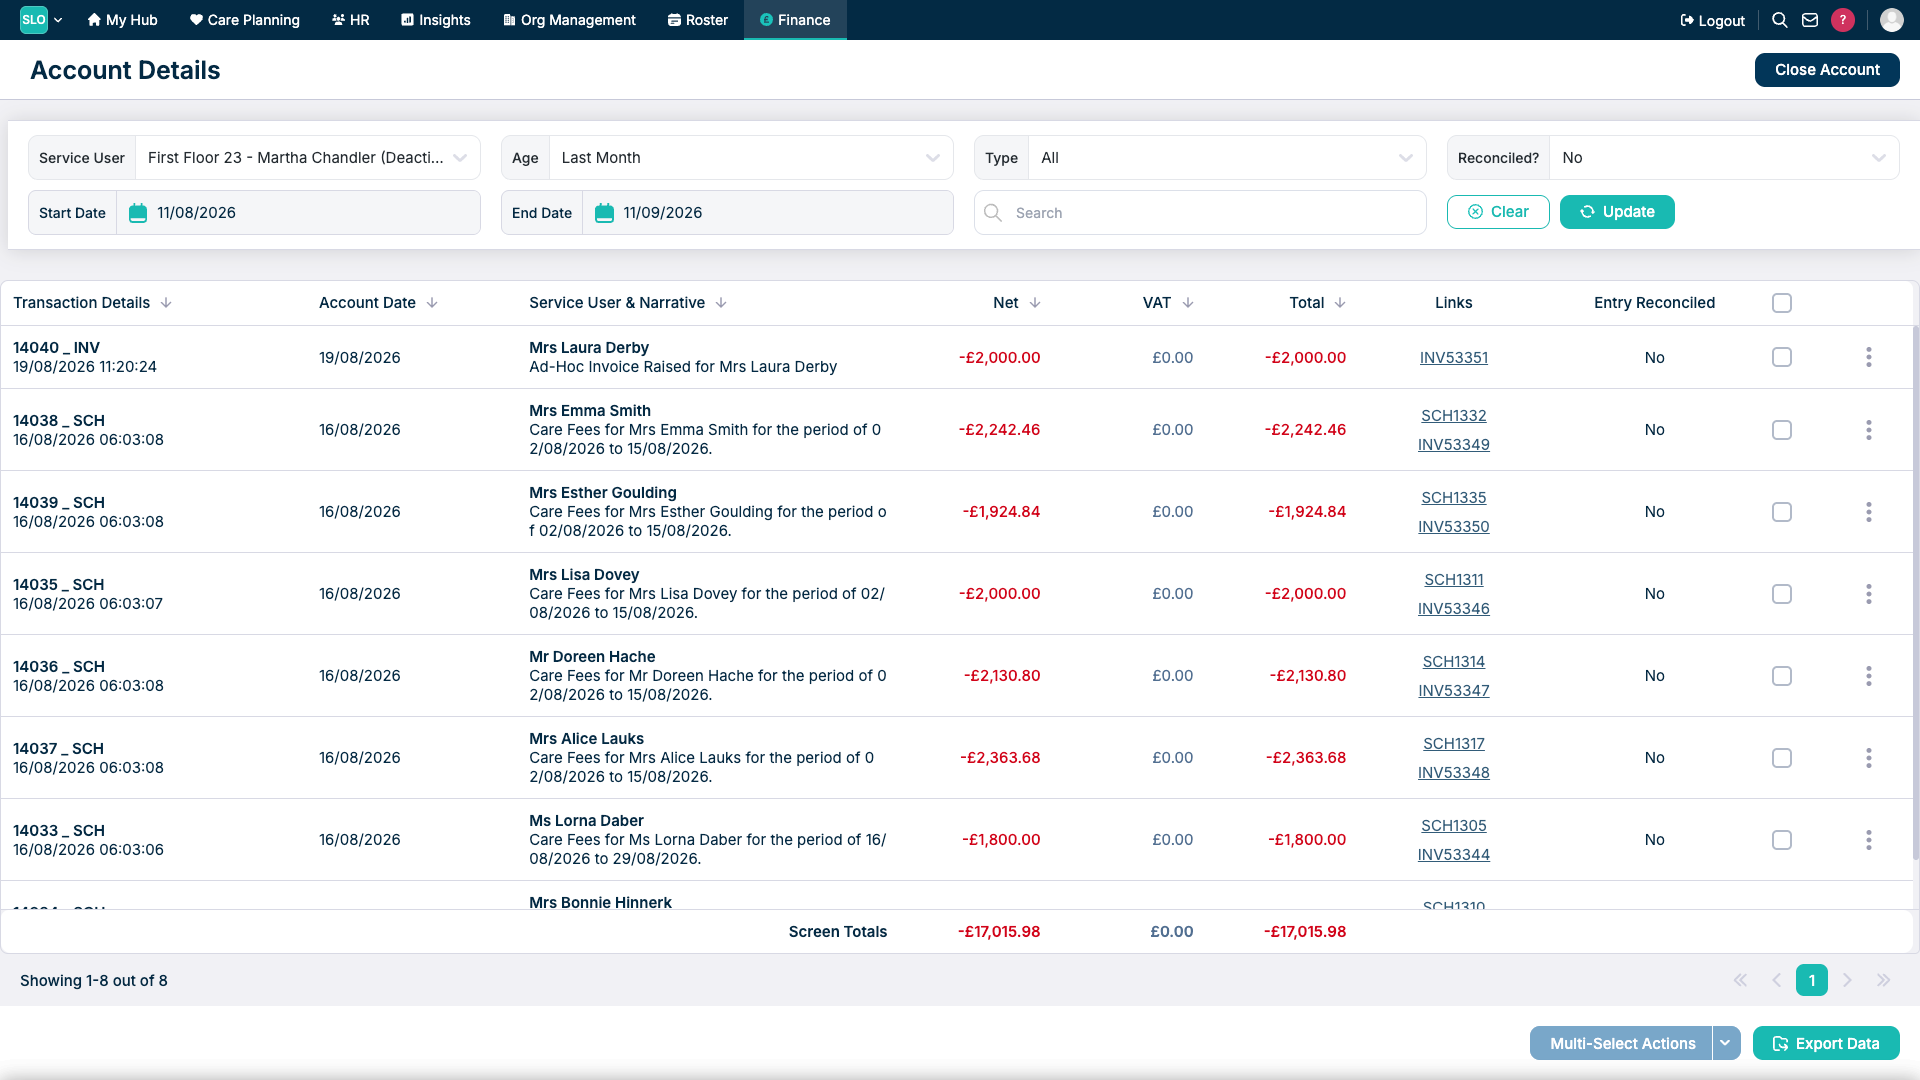The width and height of the screenshot is (1920, 1080).
Task: Open row actions menu for 14036_SCH
Action: coord(1868,676)
